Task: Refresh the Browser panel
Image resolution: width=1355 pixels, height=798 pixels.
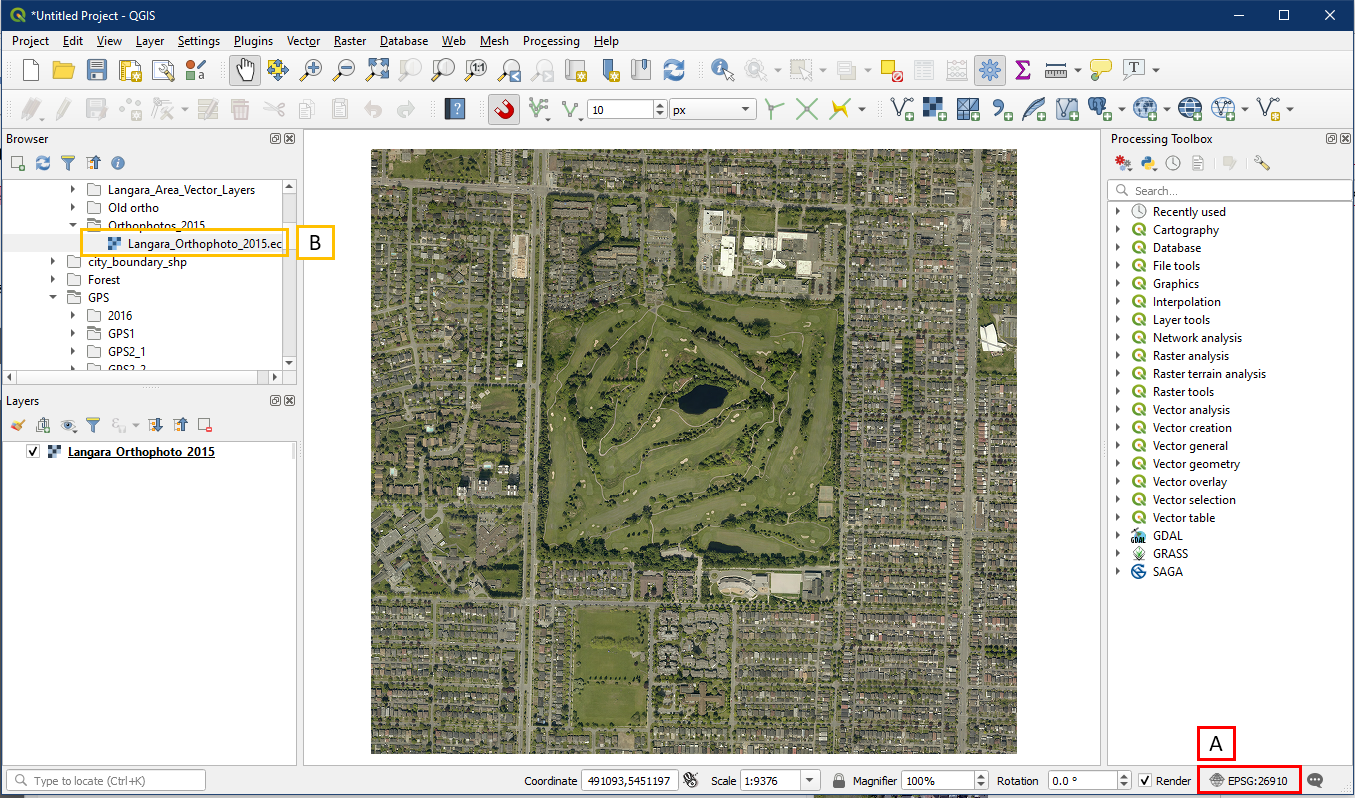Action: click(x=43, y=163)
